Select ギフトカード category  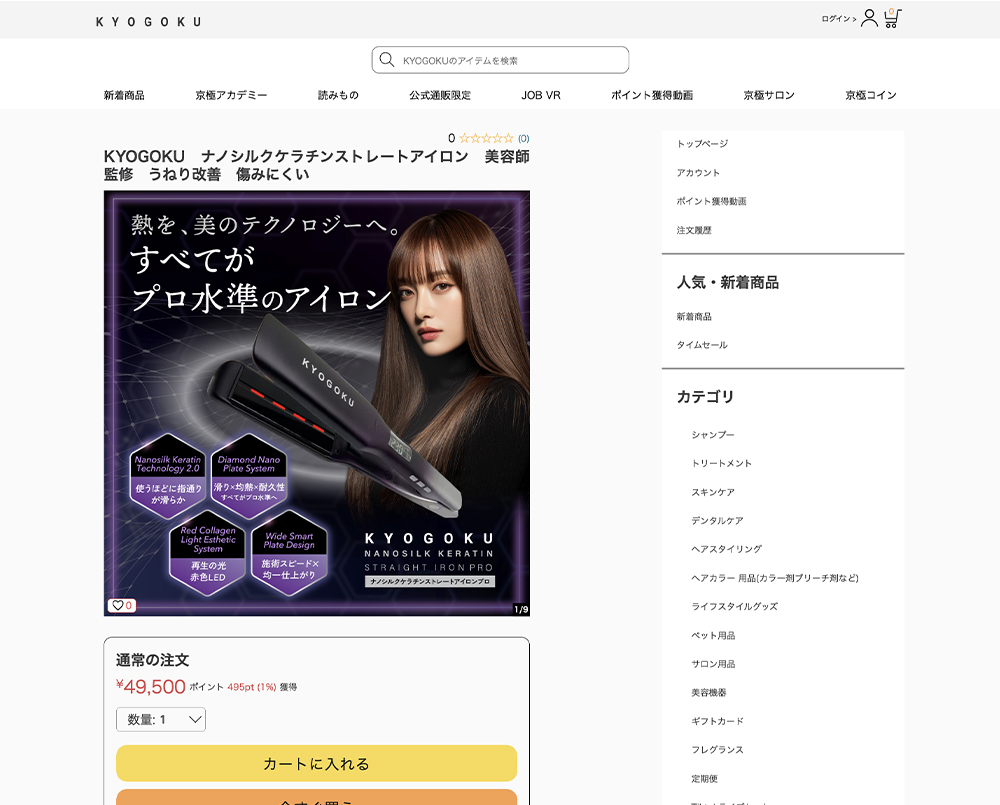pos(717,721)
